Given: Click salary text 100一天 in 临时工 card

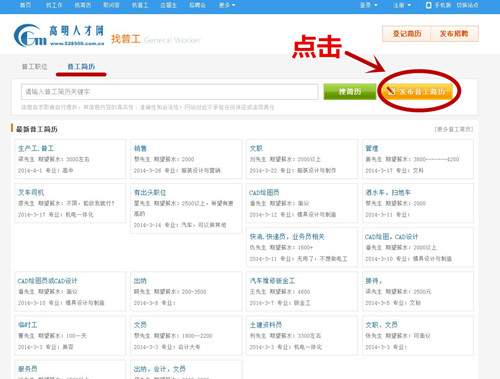Looking at the screenshot, I should (76, 336).
